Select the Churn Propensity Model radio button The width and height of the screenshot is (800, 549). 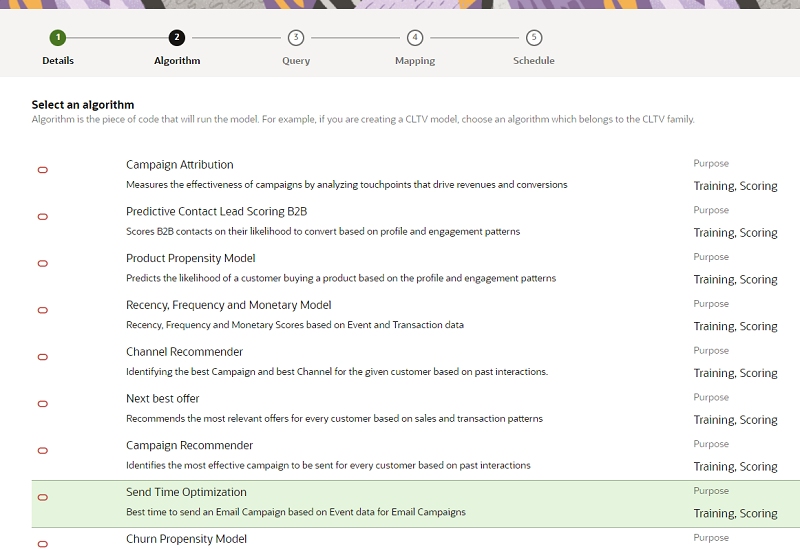42,543
